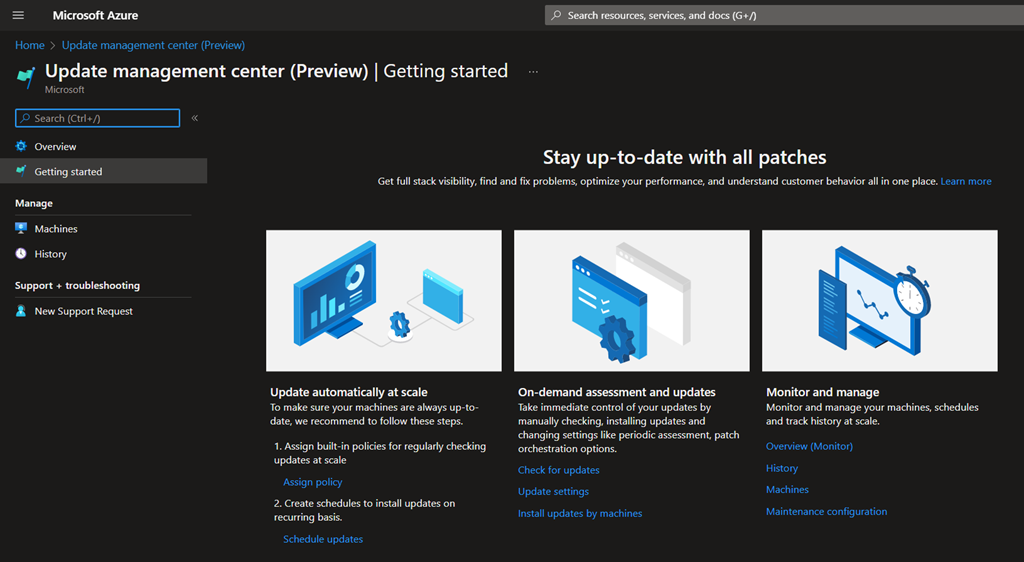
Task: Open the hamburger portal menu
Action: pos(18,15)
